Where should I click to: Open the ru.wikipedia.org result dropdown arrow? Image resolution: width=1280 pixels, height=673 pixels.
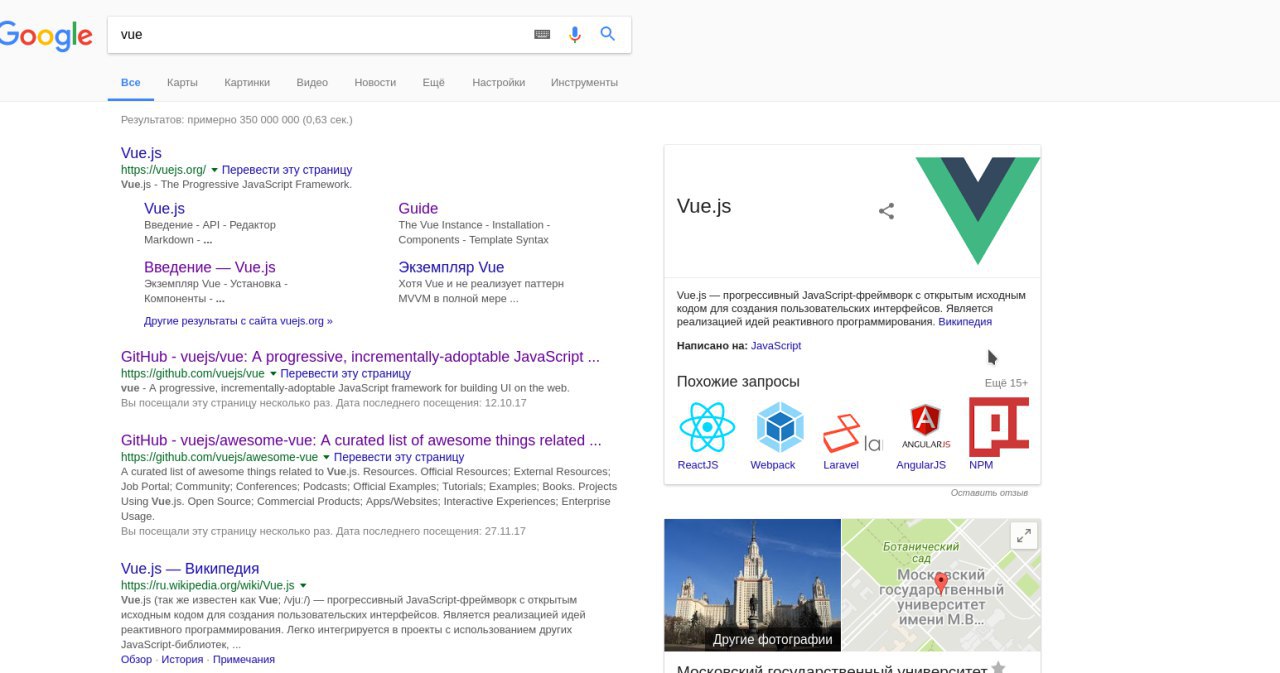[303, 586]
